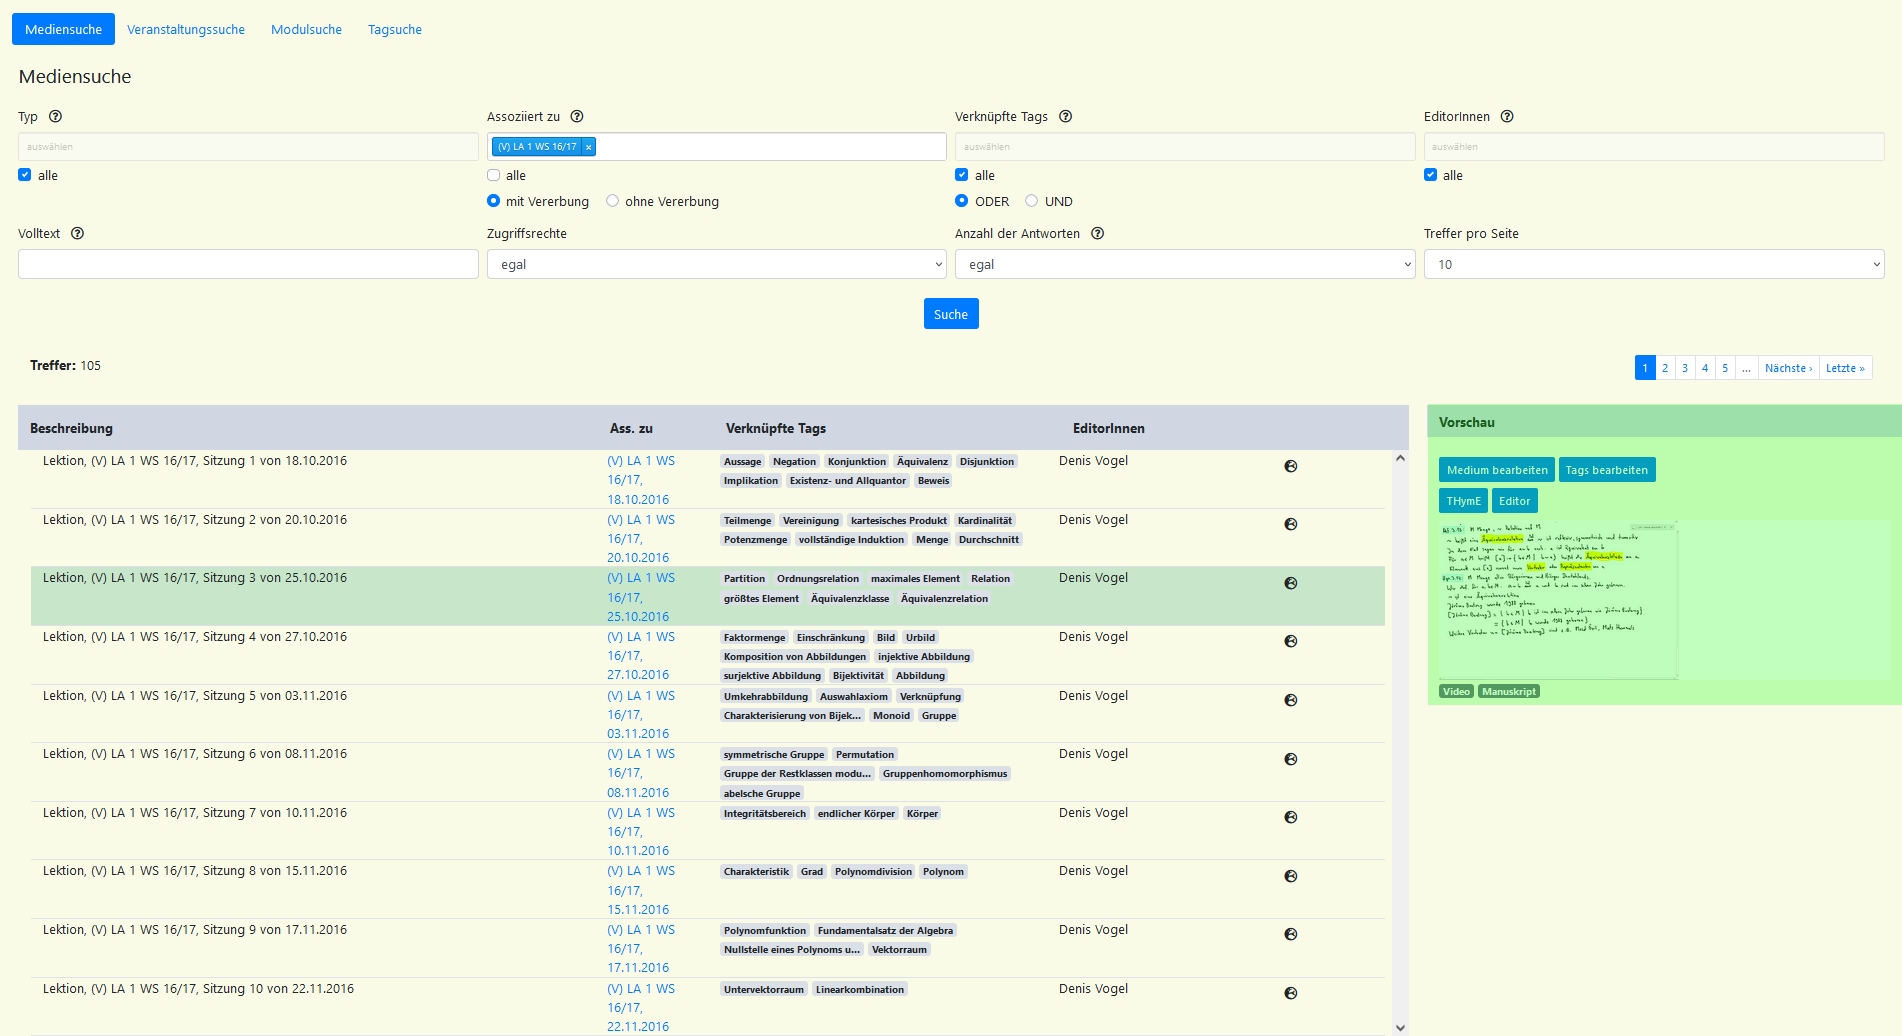Click the help icon next to Volltext
This screenshot has width=1902, height=1036.
click(78, 234)
